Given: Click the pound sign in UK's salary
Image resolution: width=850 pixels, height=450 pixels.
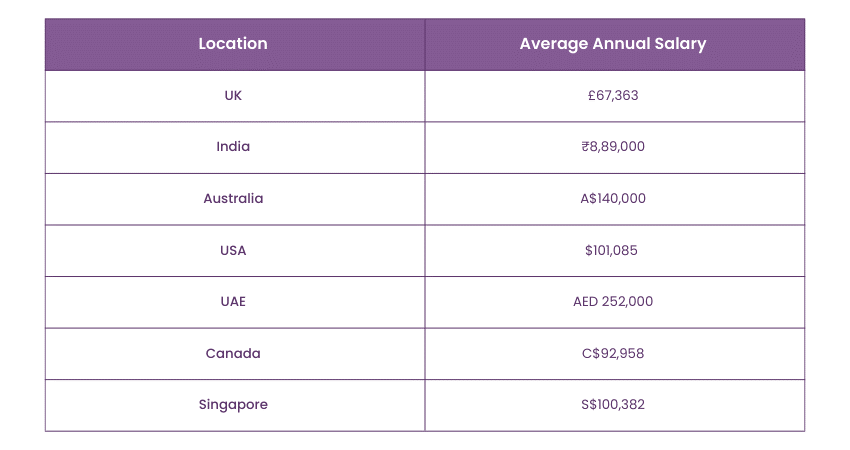Looking at the screenshot, I should click(x=591, y=96).
